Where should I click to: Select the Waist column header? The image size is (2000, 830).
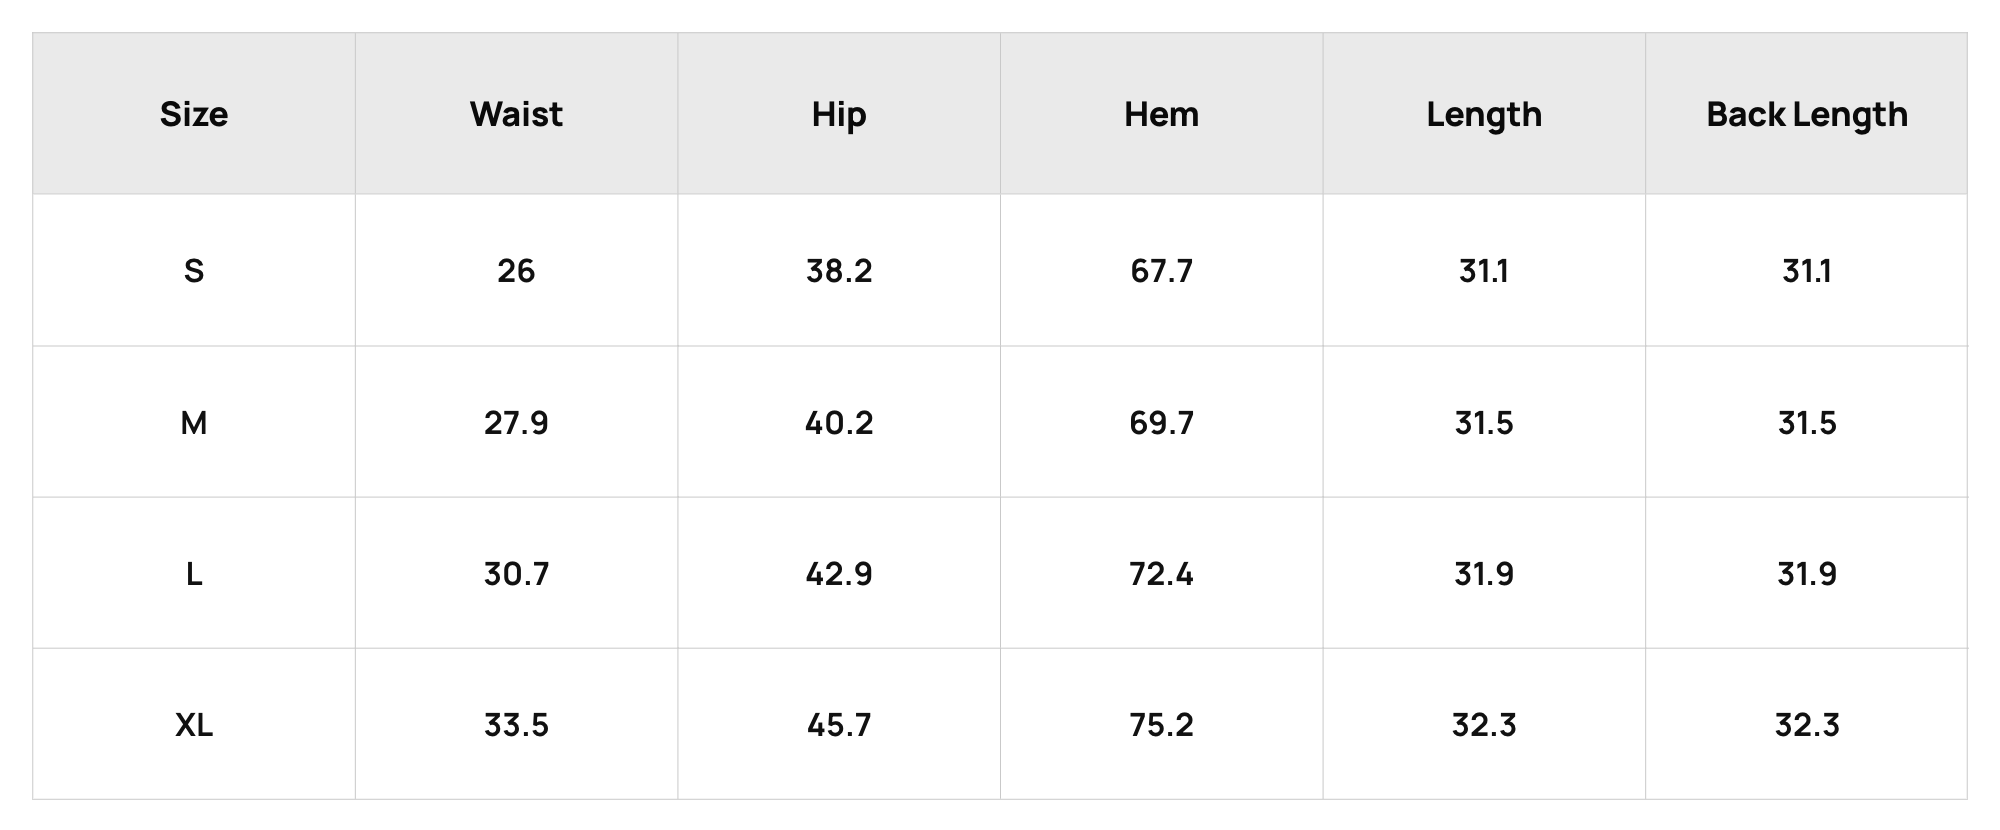point(516,114)
